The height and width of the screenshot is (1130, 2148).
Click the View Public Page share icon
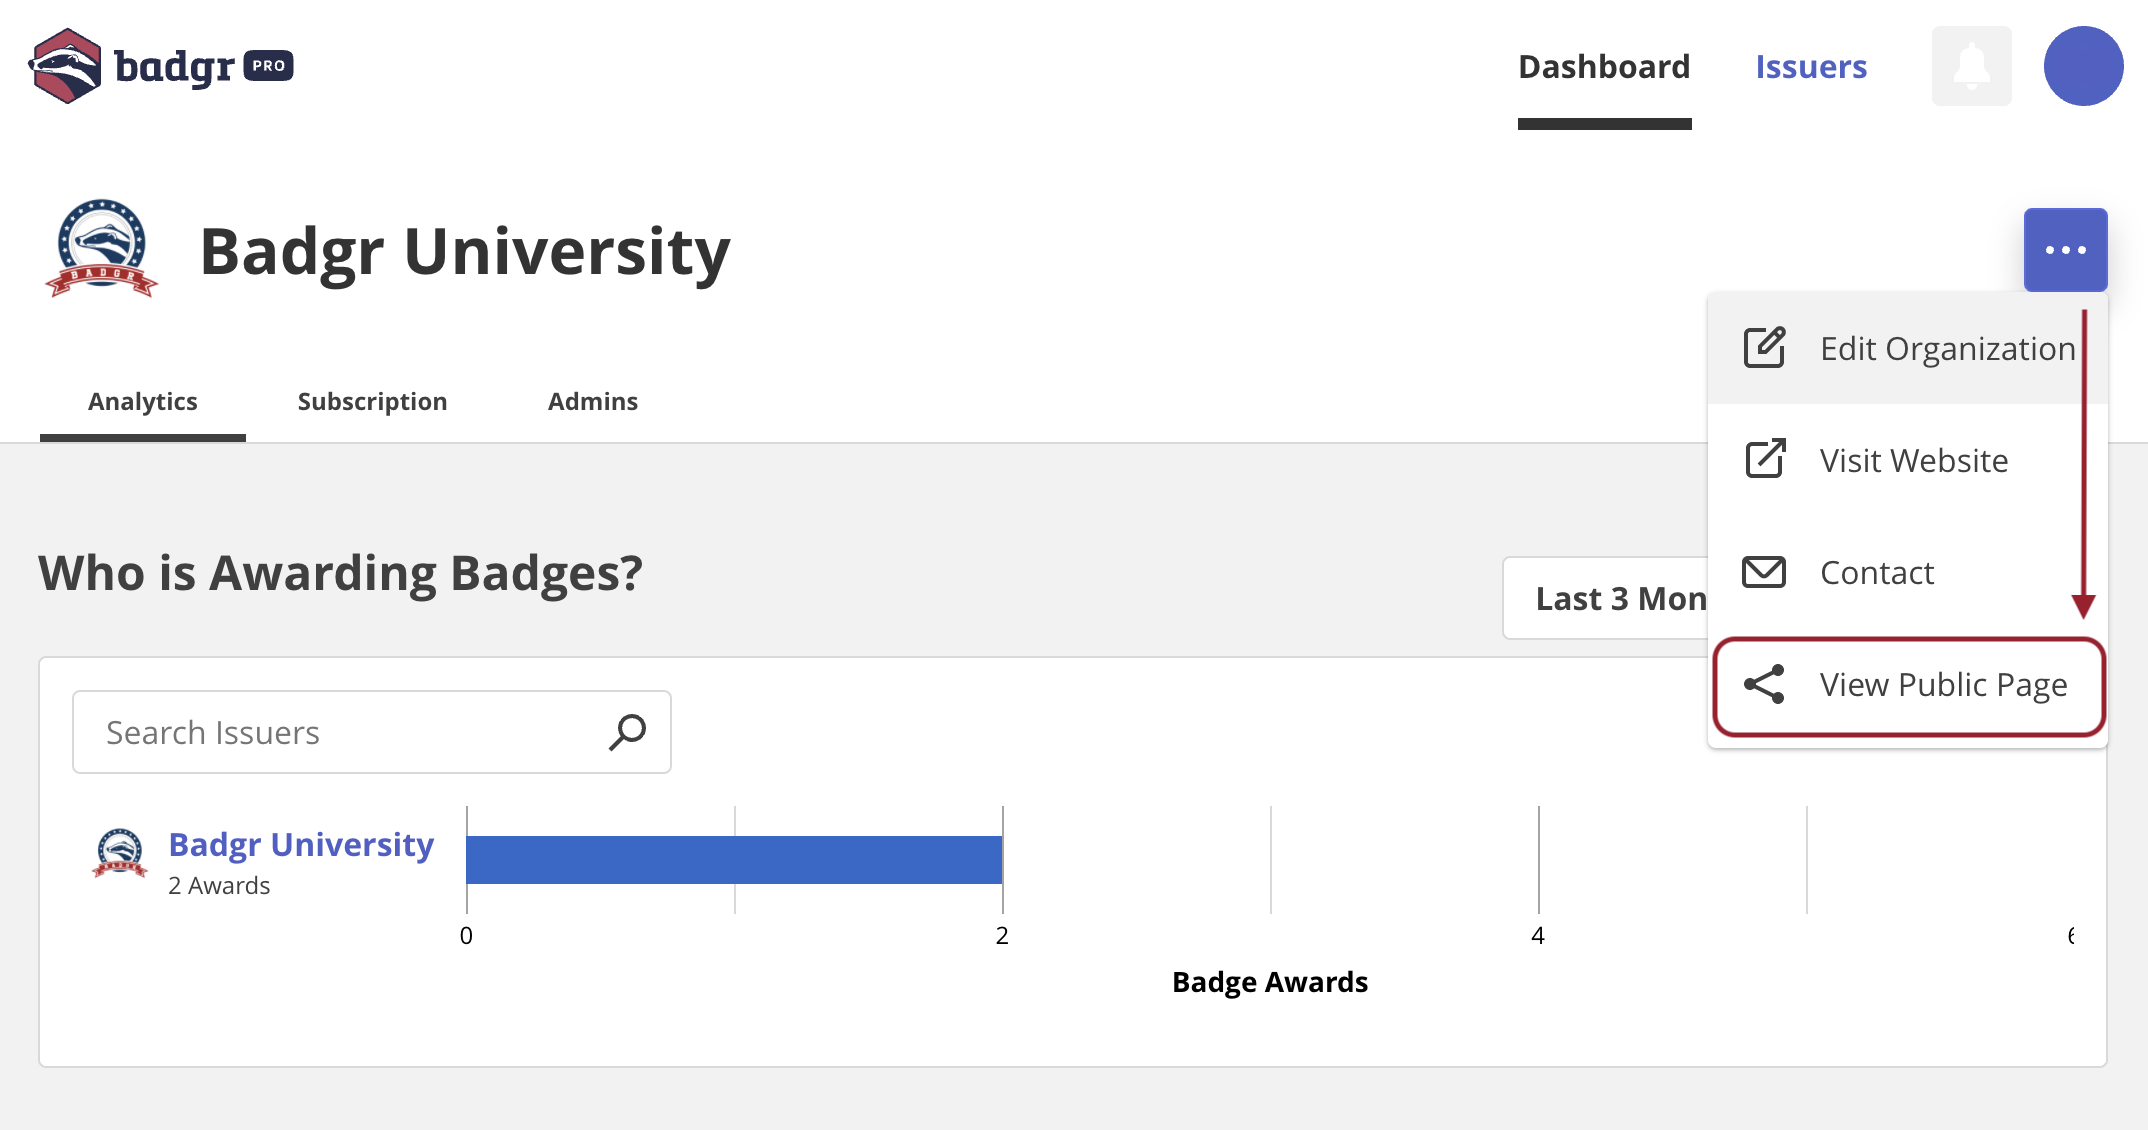click(x=1764, y=685)
